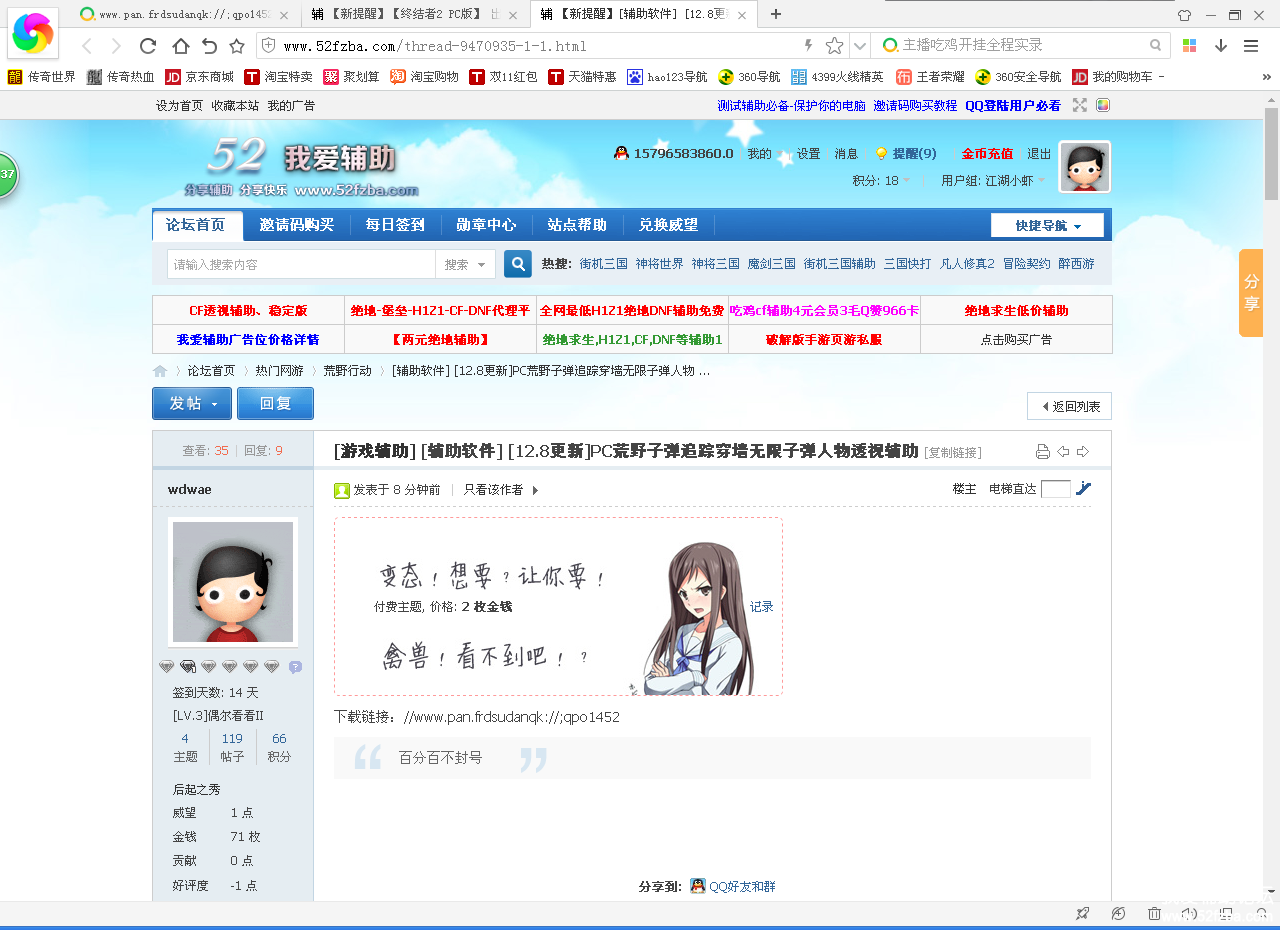Click the browser search box with 主播吃鸡 text
Screen dimensions: 1280x930
pos(1022,46)
